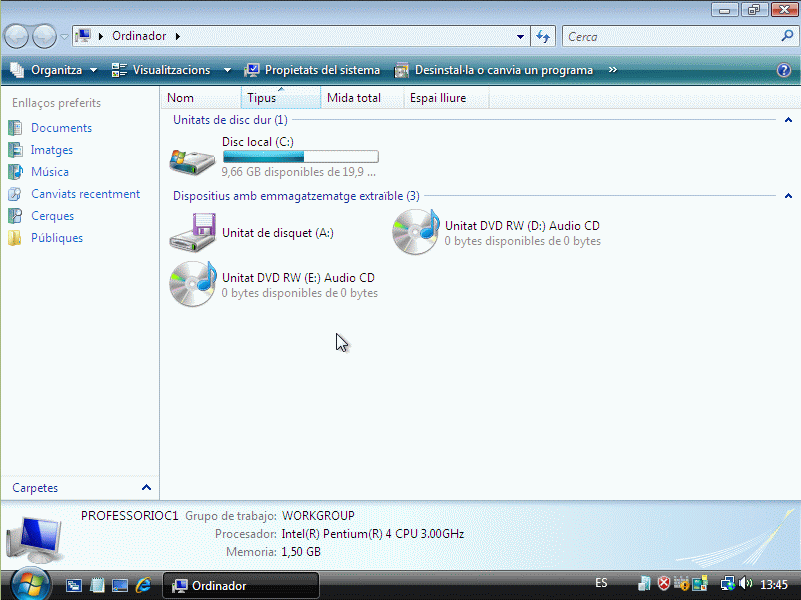Screen dimensions: 801x600
Task: Open the address bar history dropdown
Action: (x=521, y=37)
